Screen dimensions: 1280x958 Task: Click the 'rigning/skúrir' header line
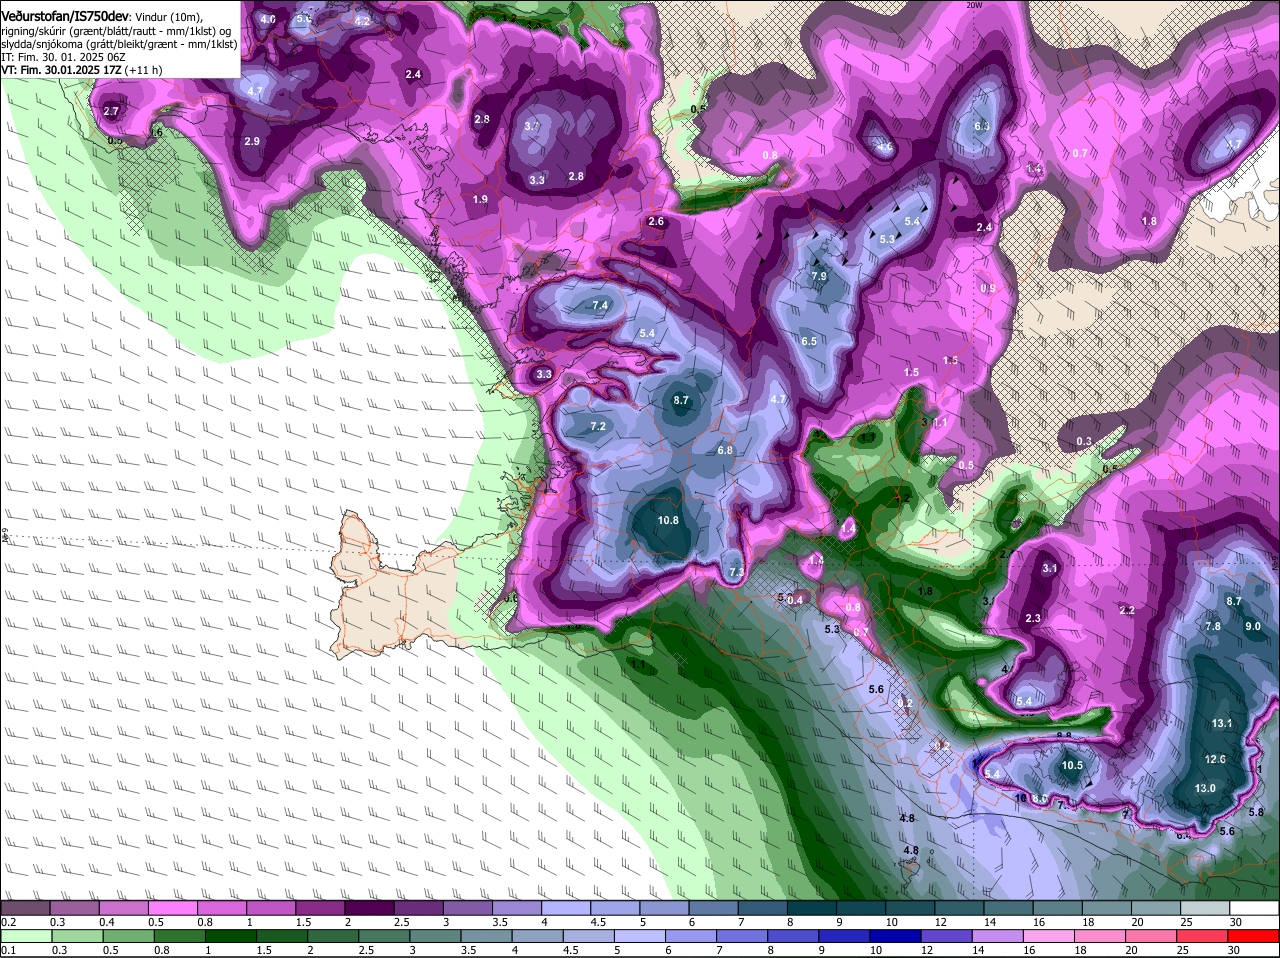[x=117, y=31]
